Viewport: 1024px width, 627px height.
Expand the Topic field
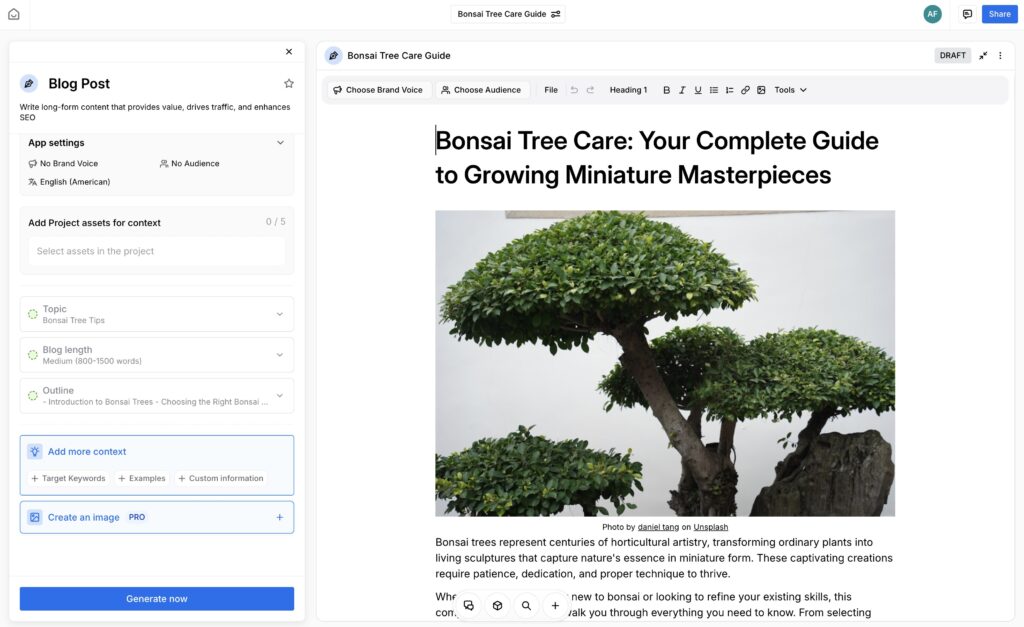tap(157, 314)
